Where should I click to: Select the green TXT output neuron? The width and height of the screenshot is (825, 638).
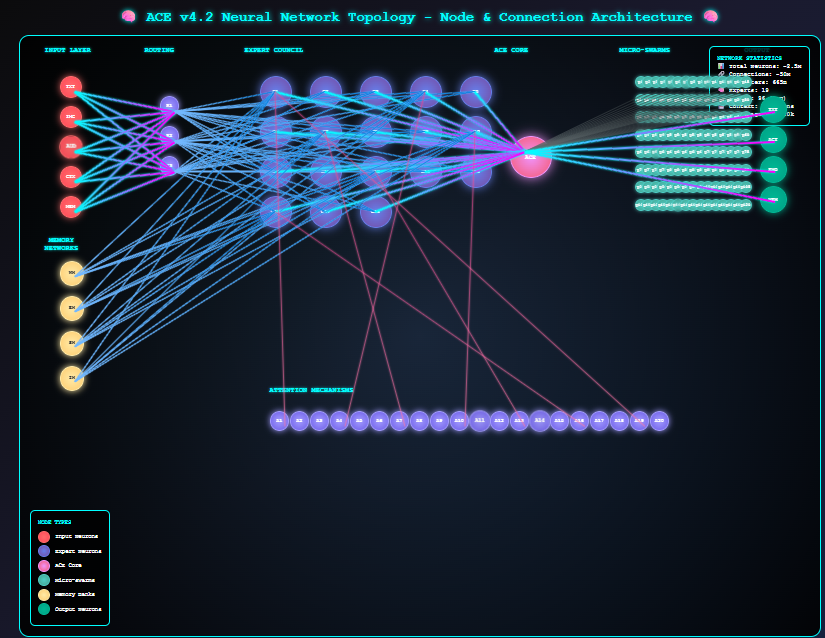[773, 110]
